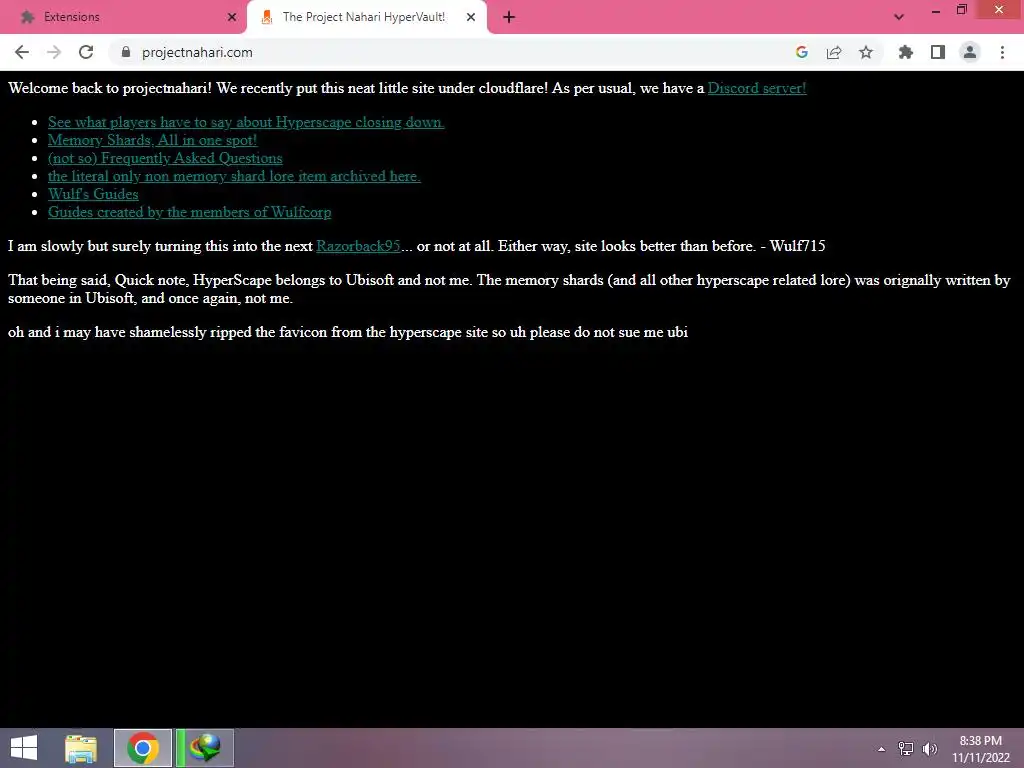Reload the projectnahari.com page
The height and width of the screenshot is (768, 1024).
86,52
